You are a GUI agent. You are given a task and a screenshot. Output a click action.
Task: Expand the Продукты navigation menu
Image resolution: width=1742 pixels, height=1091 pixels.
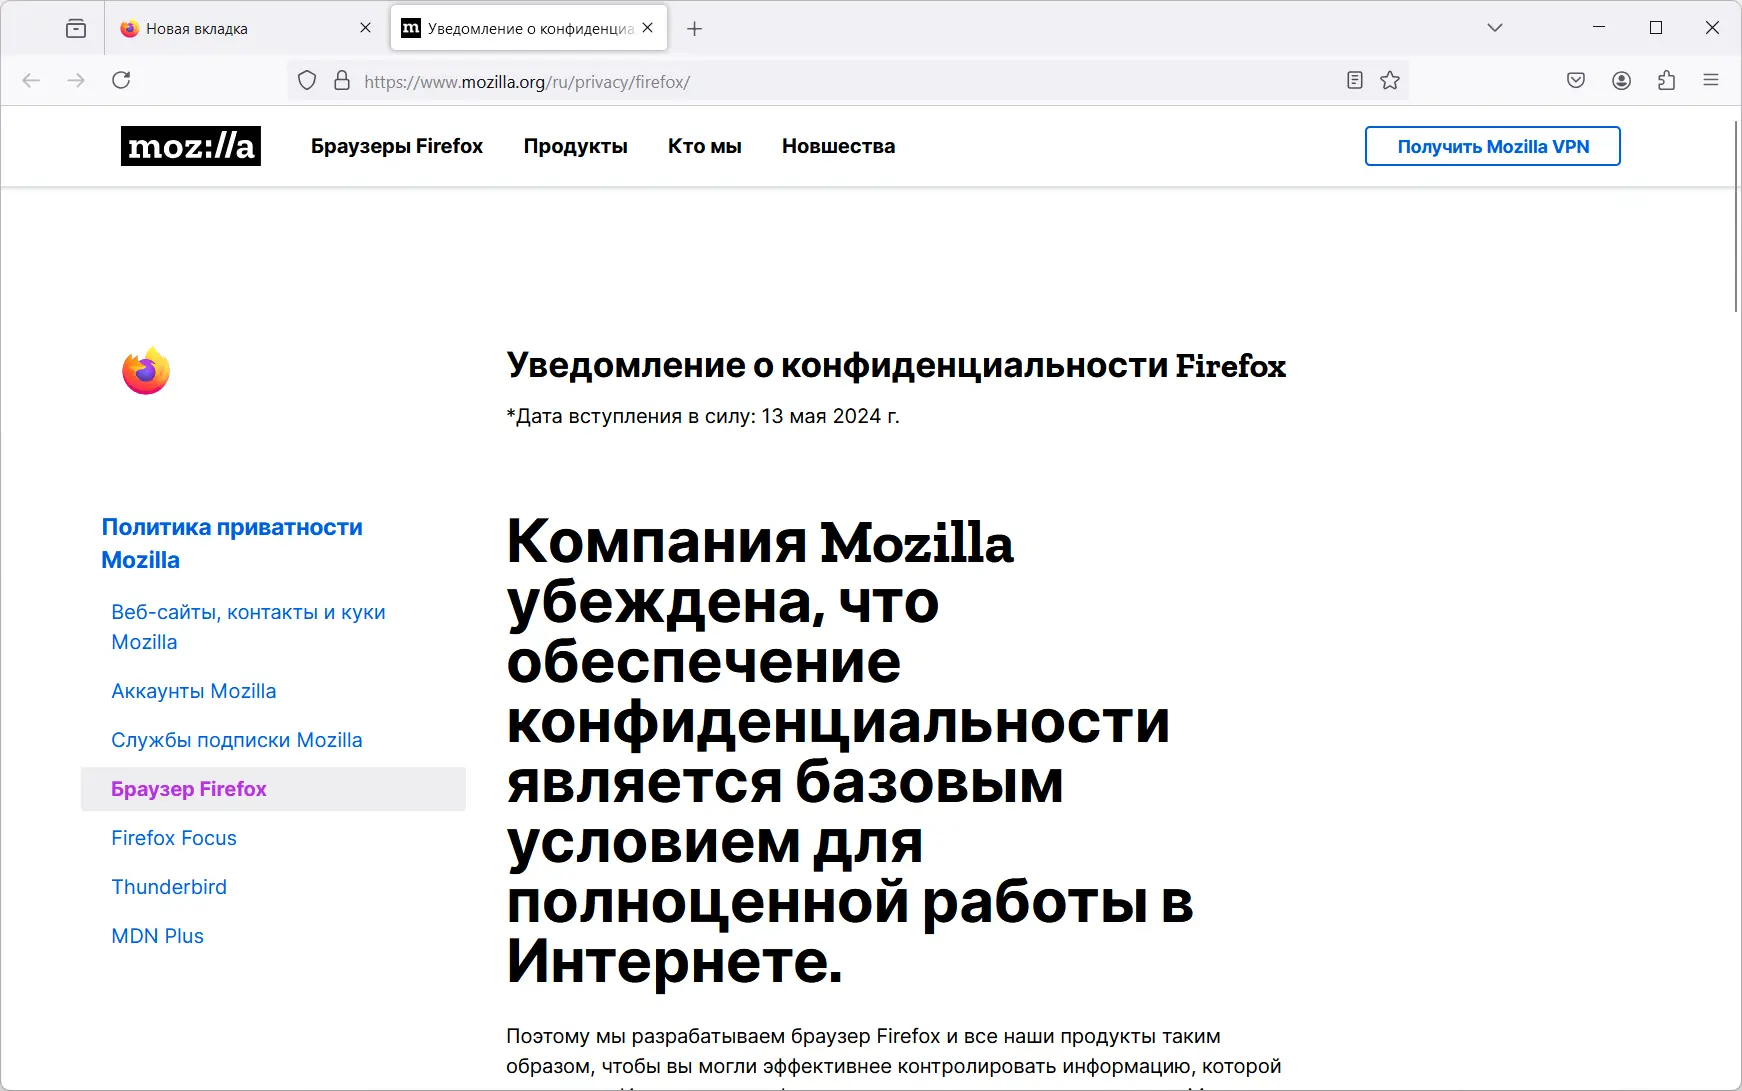[575, 146]
